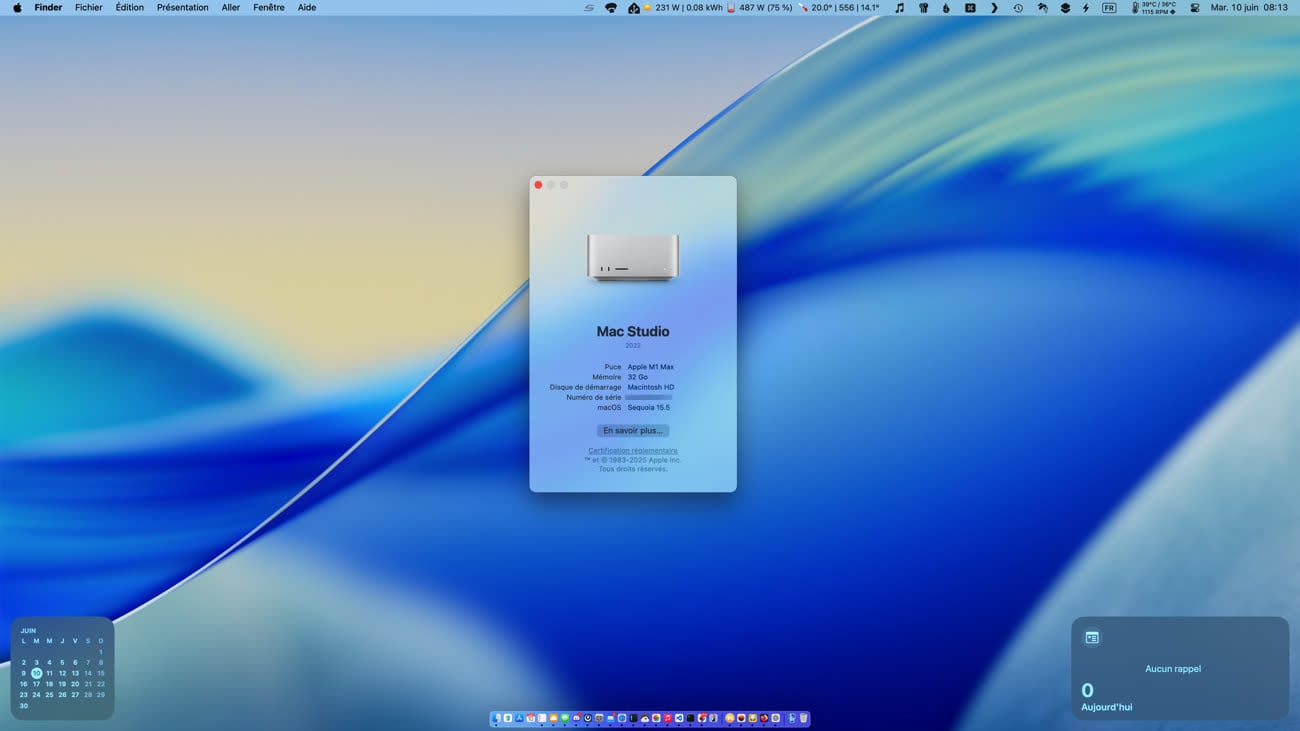This screenshot has width=1300, height=731.
Task: Open Terminal from the Dock
Action: 691,718
